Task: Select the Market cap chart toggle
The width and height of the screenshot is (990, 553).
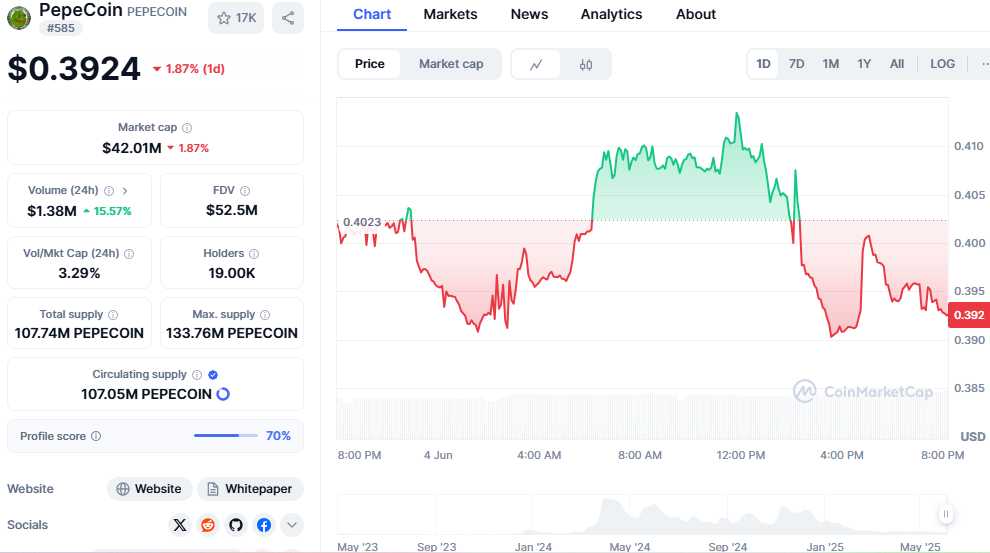Action: click(451, 64)
